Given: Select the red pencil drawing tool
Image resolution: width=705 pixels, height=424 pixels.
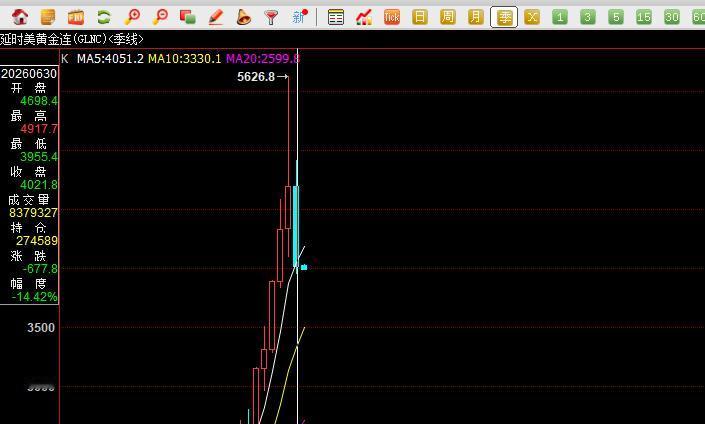Looking at the screenshot, I should (216, 17).
